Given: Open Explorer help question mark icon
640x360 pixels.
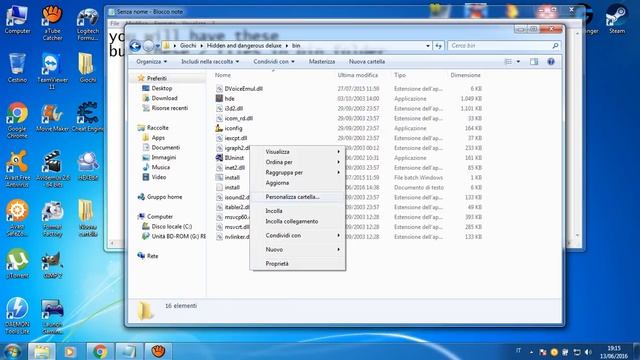Looking at the screenshot, I should (x=551, y=62).
